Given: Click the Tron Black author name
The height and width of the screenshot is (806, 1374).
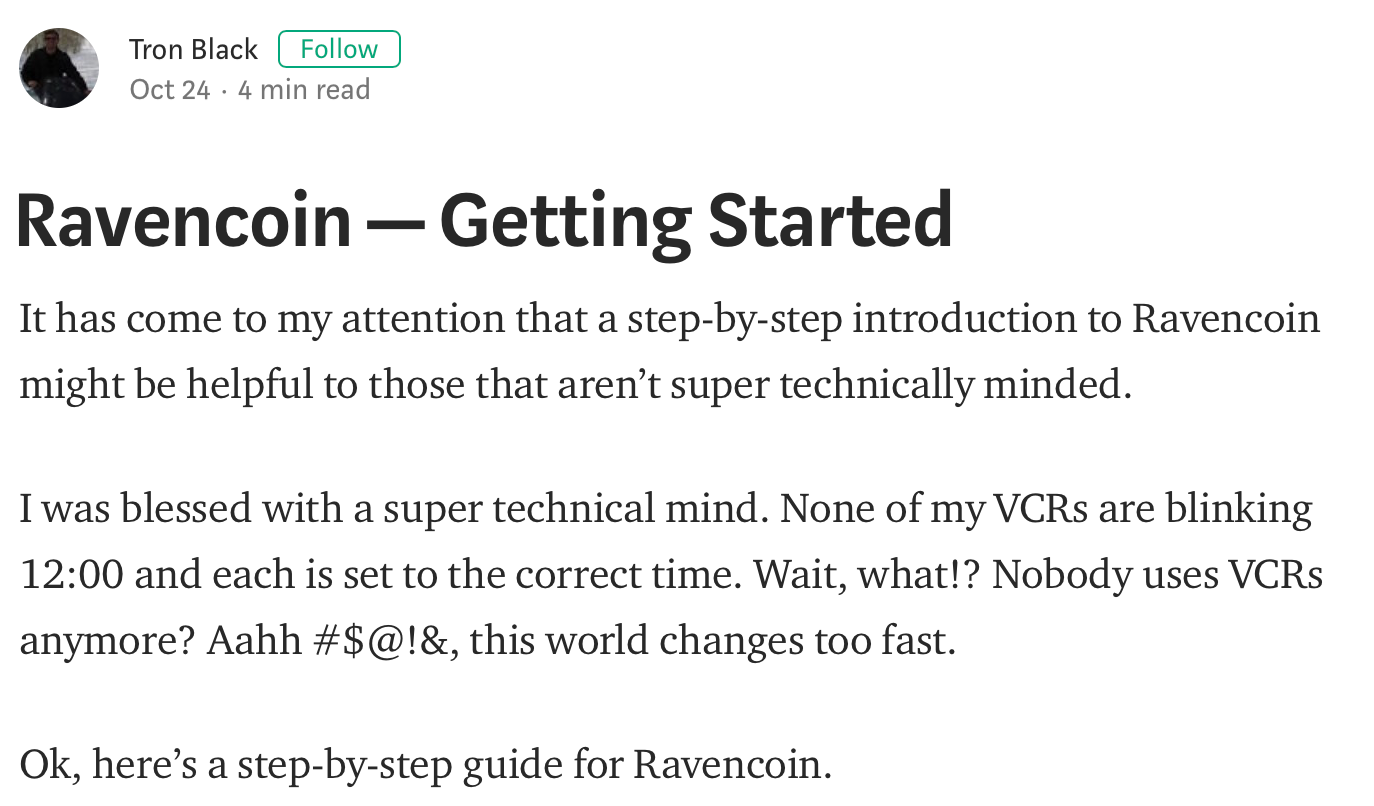Looking at the screenshot, I should [193, 49].
